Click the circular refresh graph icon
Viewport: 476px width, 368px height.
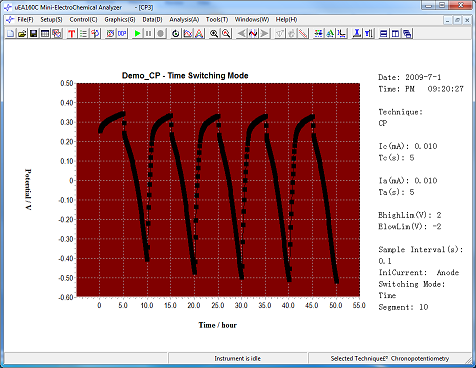pyautogui.click(x=176, y=33)
